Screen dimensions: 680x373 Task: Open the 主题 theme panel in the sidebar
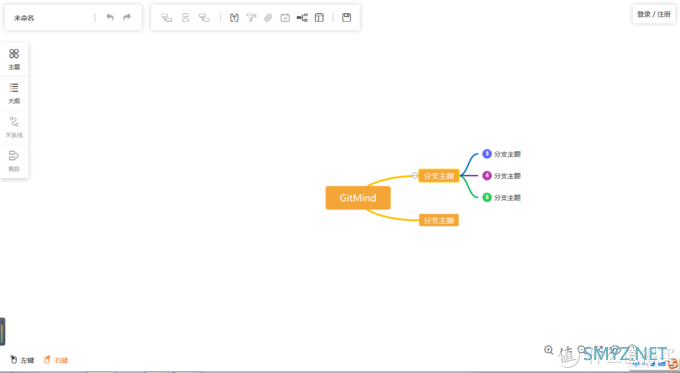pyautogui.click(x=14, y=59)
